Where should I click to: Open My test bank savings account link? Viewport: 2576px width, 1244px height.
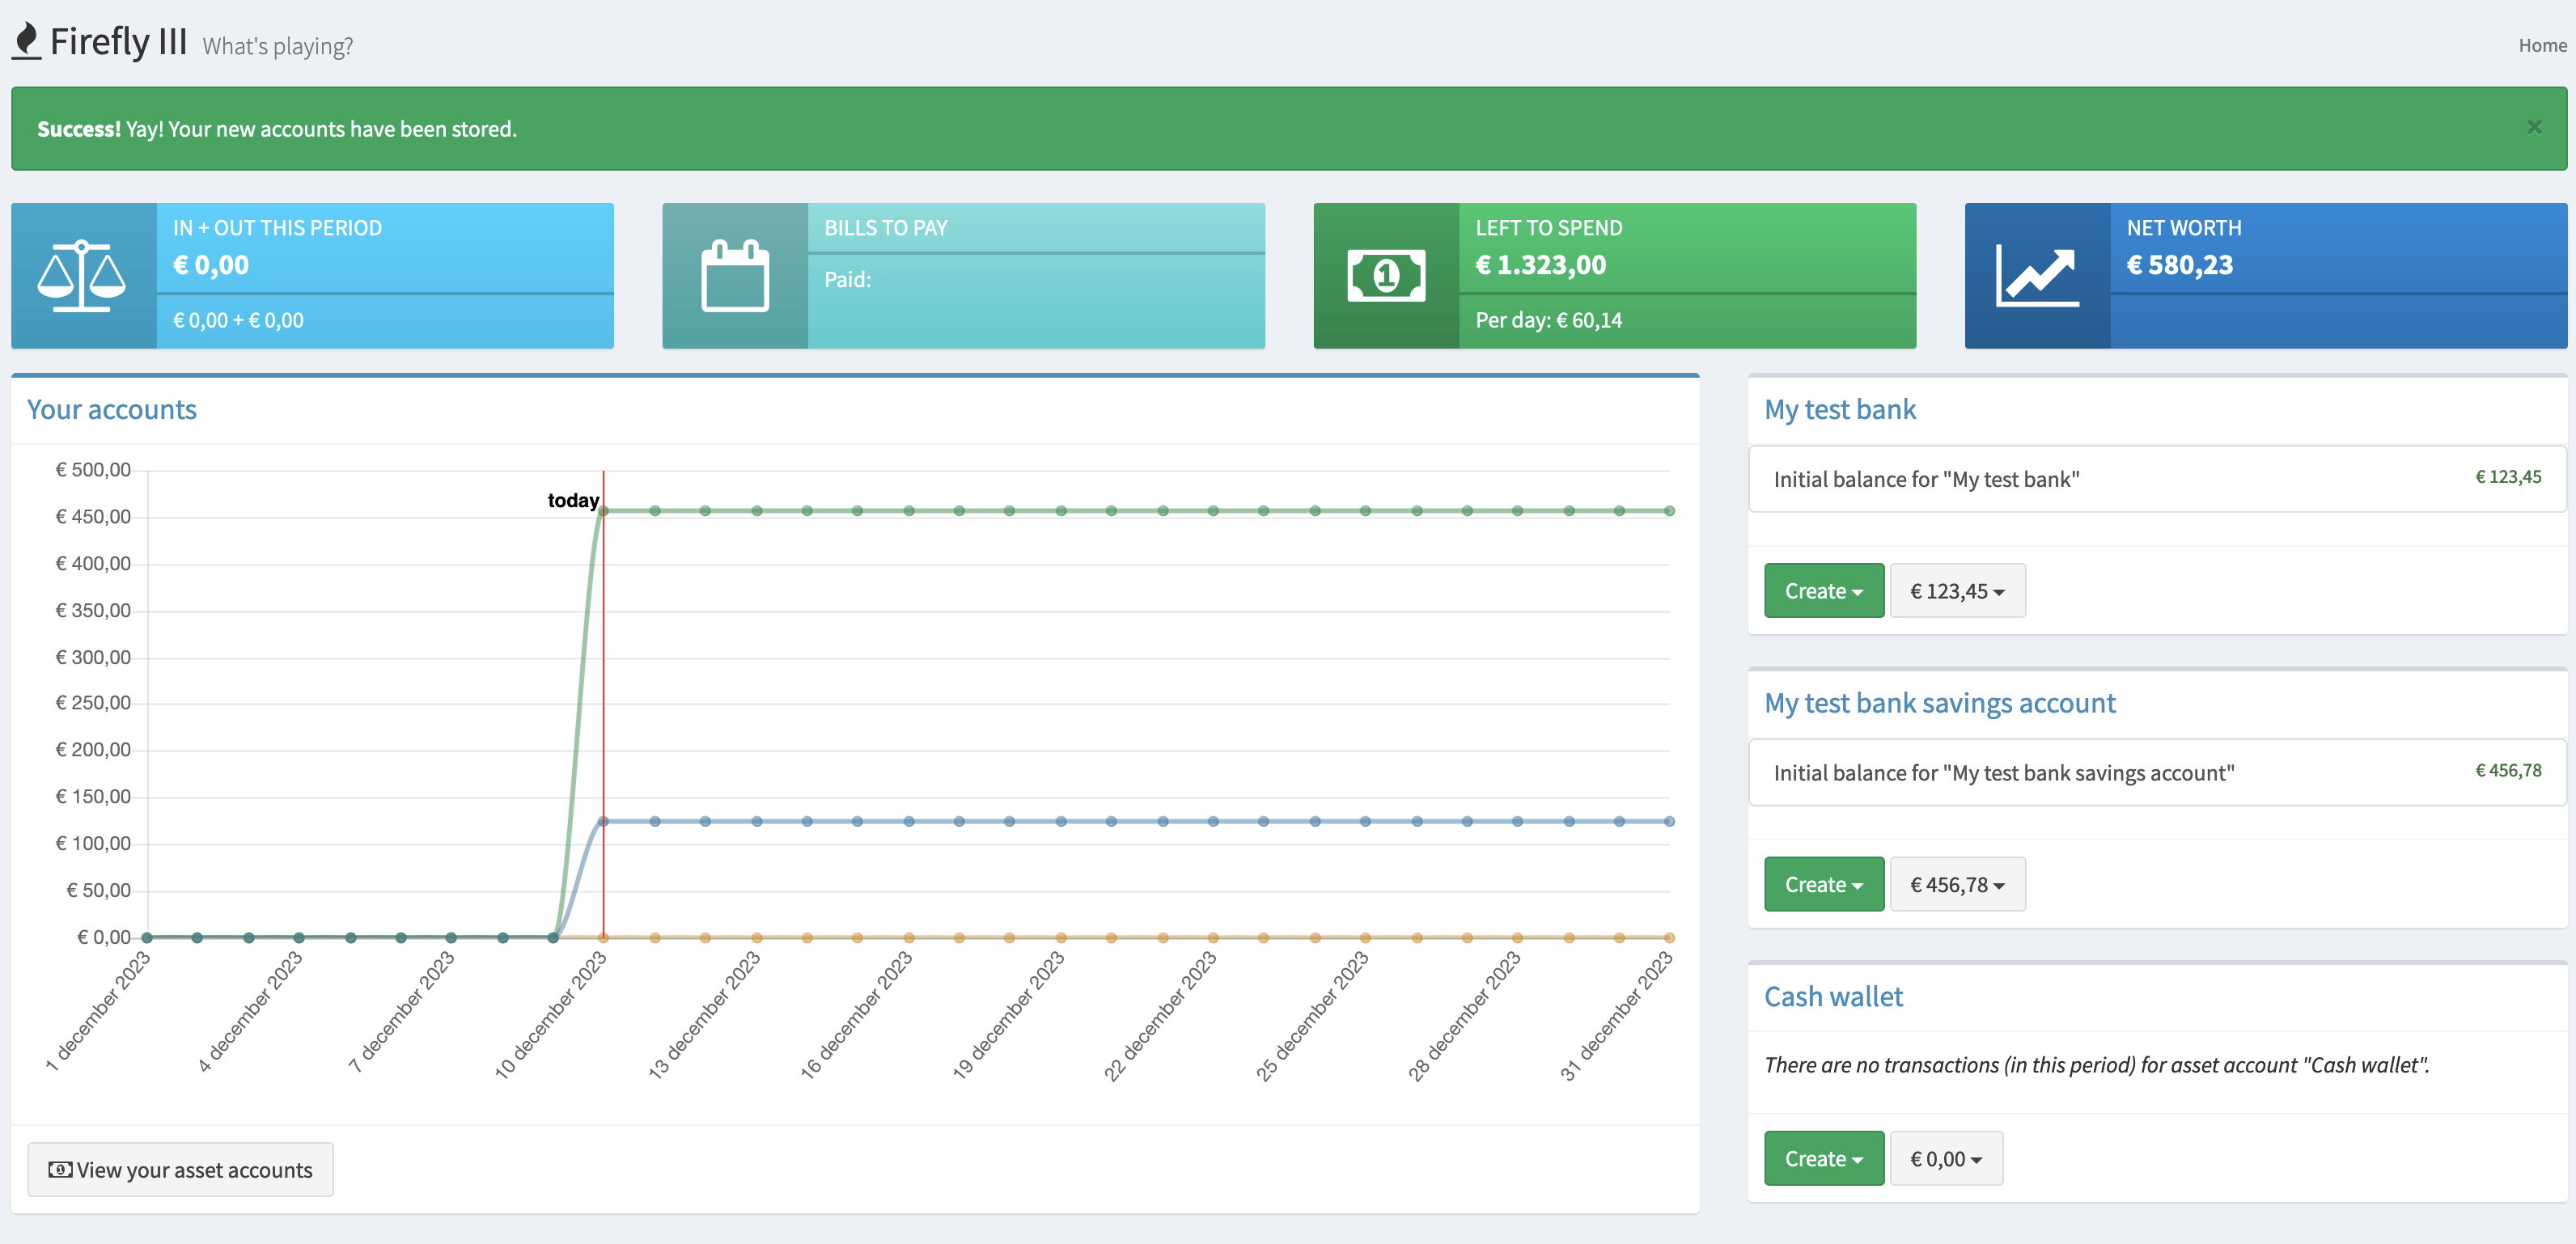coord(1939,703)
